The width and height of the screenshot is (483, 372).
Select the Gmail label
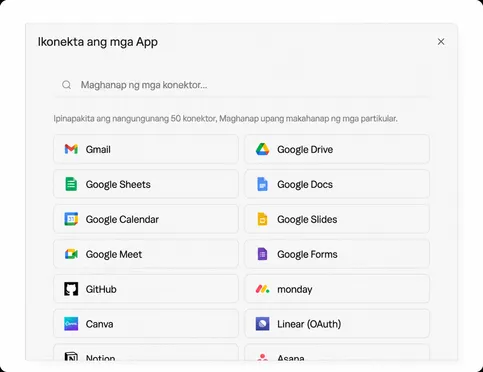tap(98, 149)
